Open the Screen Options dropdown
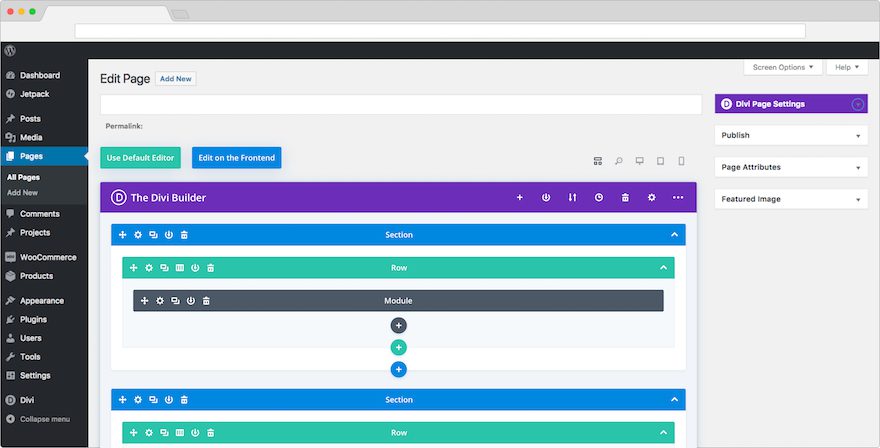 783,67
